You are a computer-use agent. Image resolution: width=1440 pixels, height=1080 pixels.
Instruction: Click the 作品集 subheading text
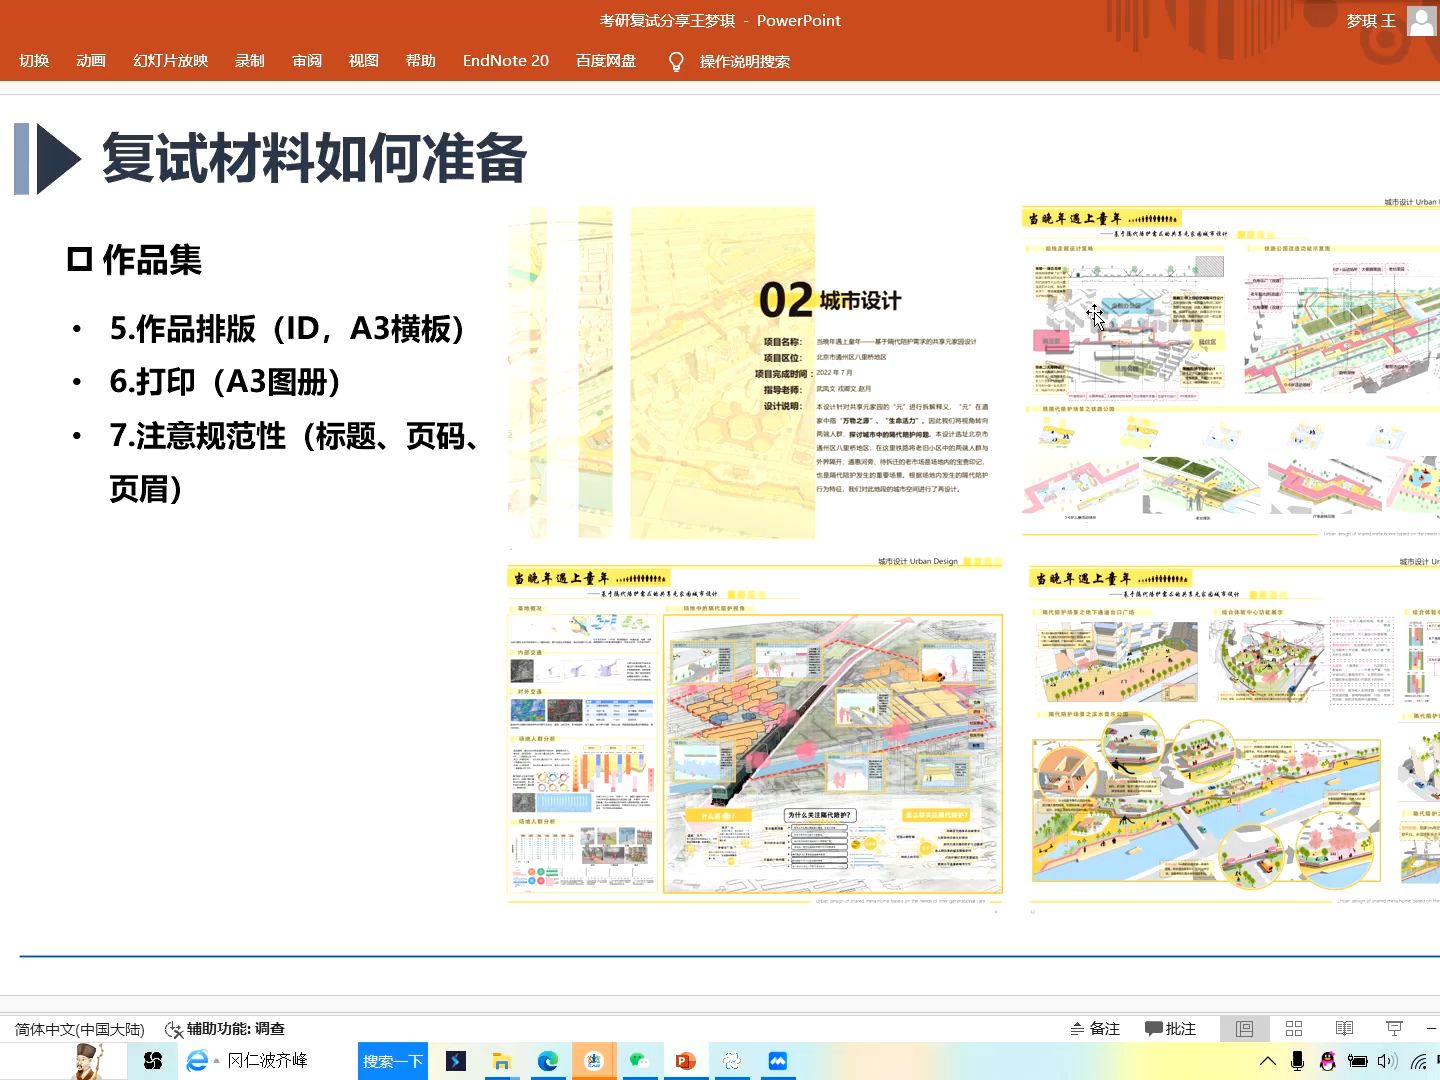(152, 260)
